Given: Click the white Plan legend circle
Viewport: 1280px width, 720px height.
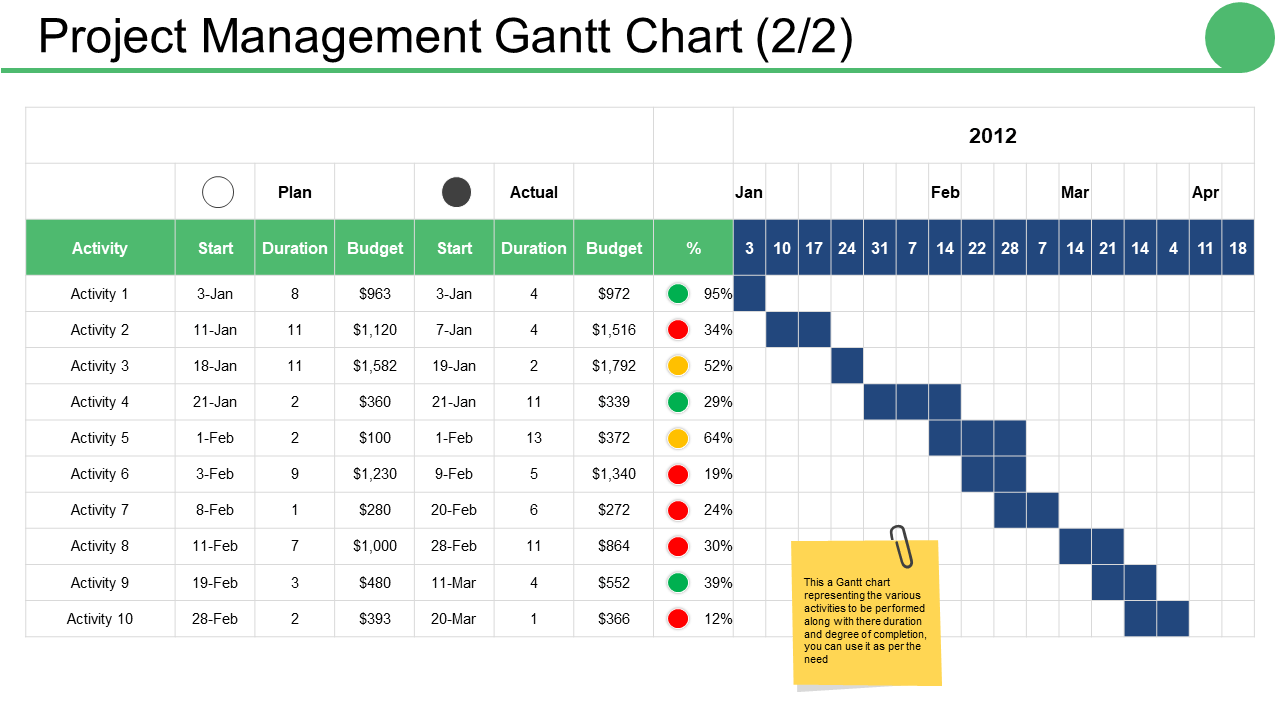Looking at the screenshot, I should [x=218, y=192].
